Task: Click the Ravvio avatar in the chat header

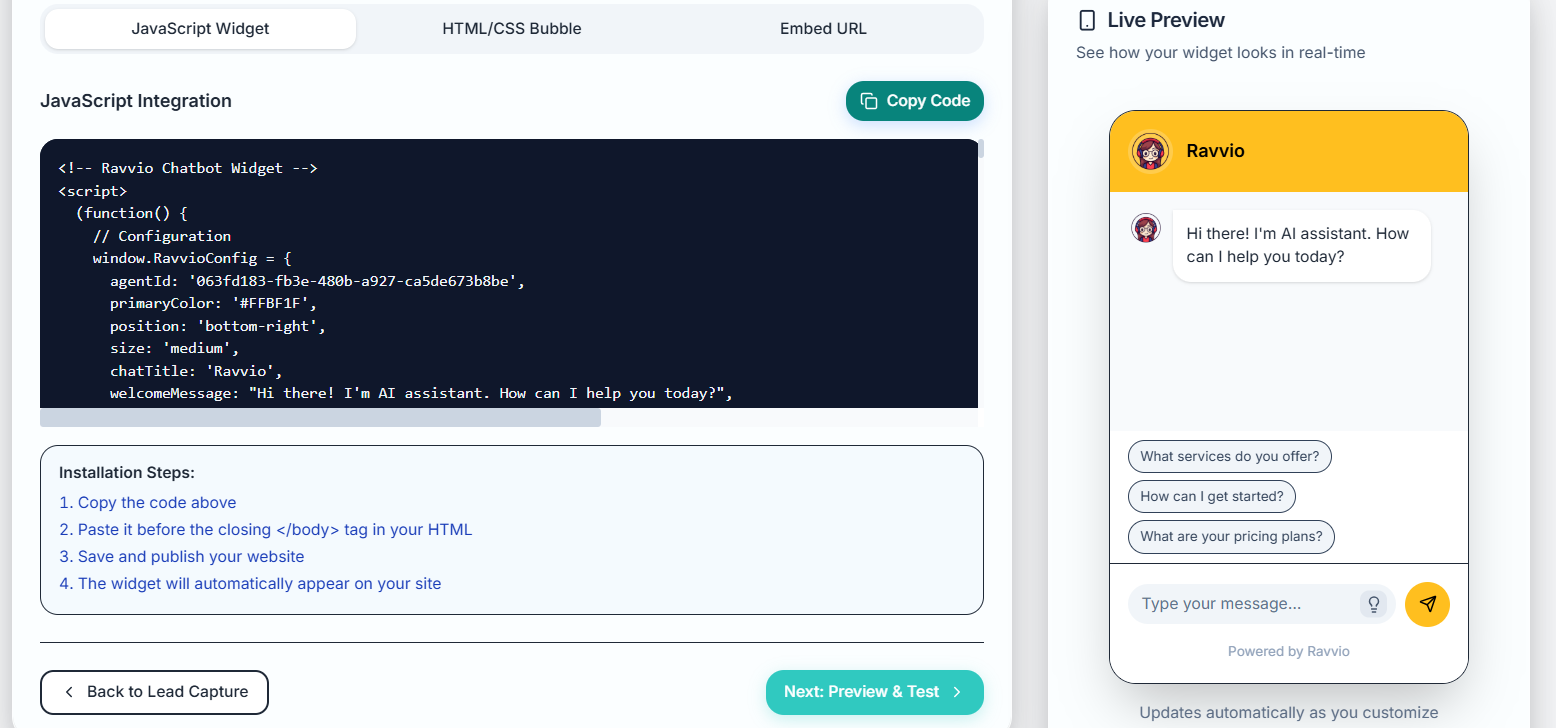Action: [x=1149, y=151]
